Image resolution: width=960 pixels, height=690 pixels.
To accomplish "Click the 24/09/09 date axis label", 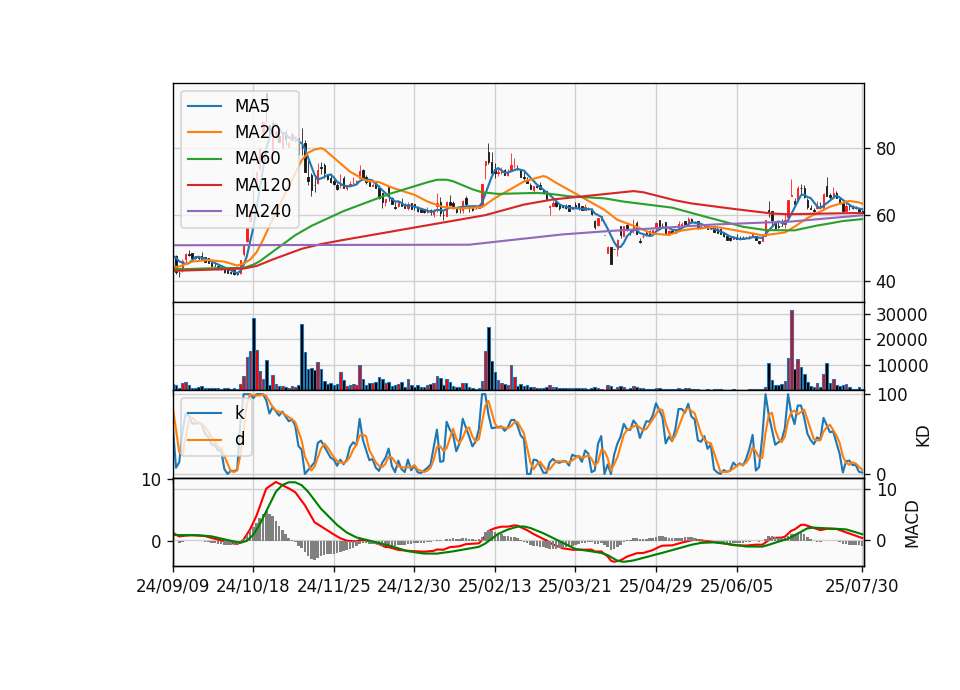I will tap(173, 586).
